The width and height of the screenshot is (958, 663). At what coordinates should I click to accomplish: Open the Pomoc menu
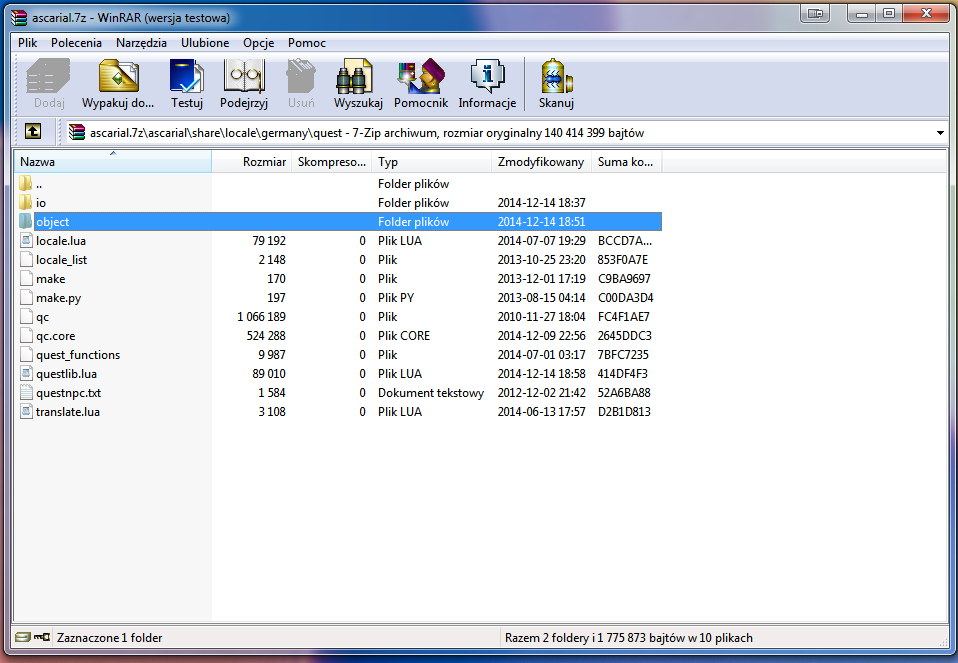click(307, 43)
